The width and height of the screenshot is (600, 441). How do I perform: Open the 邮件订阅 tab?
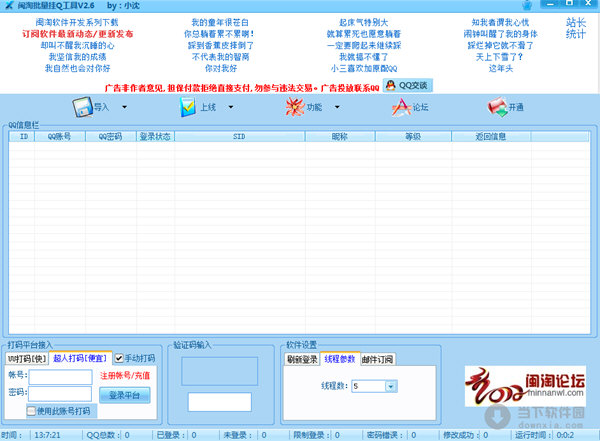(377, 359)
